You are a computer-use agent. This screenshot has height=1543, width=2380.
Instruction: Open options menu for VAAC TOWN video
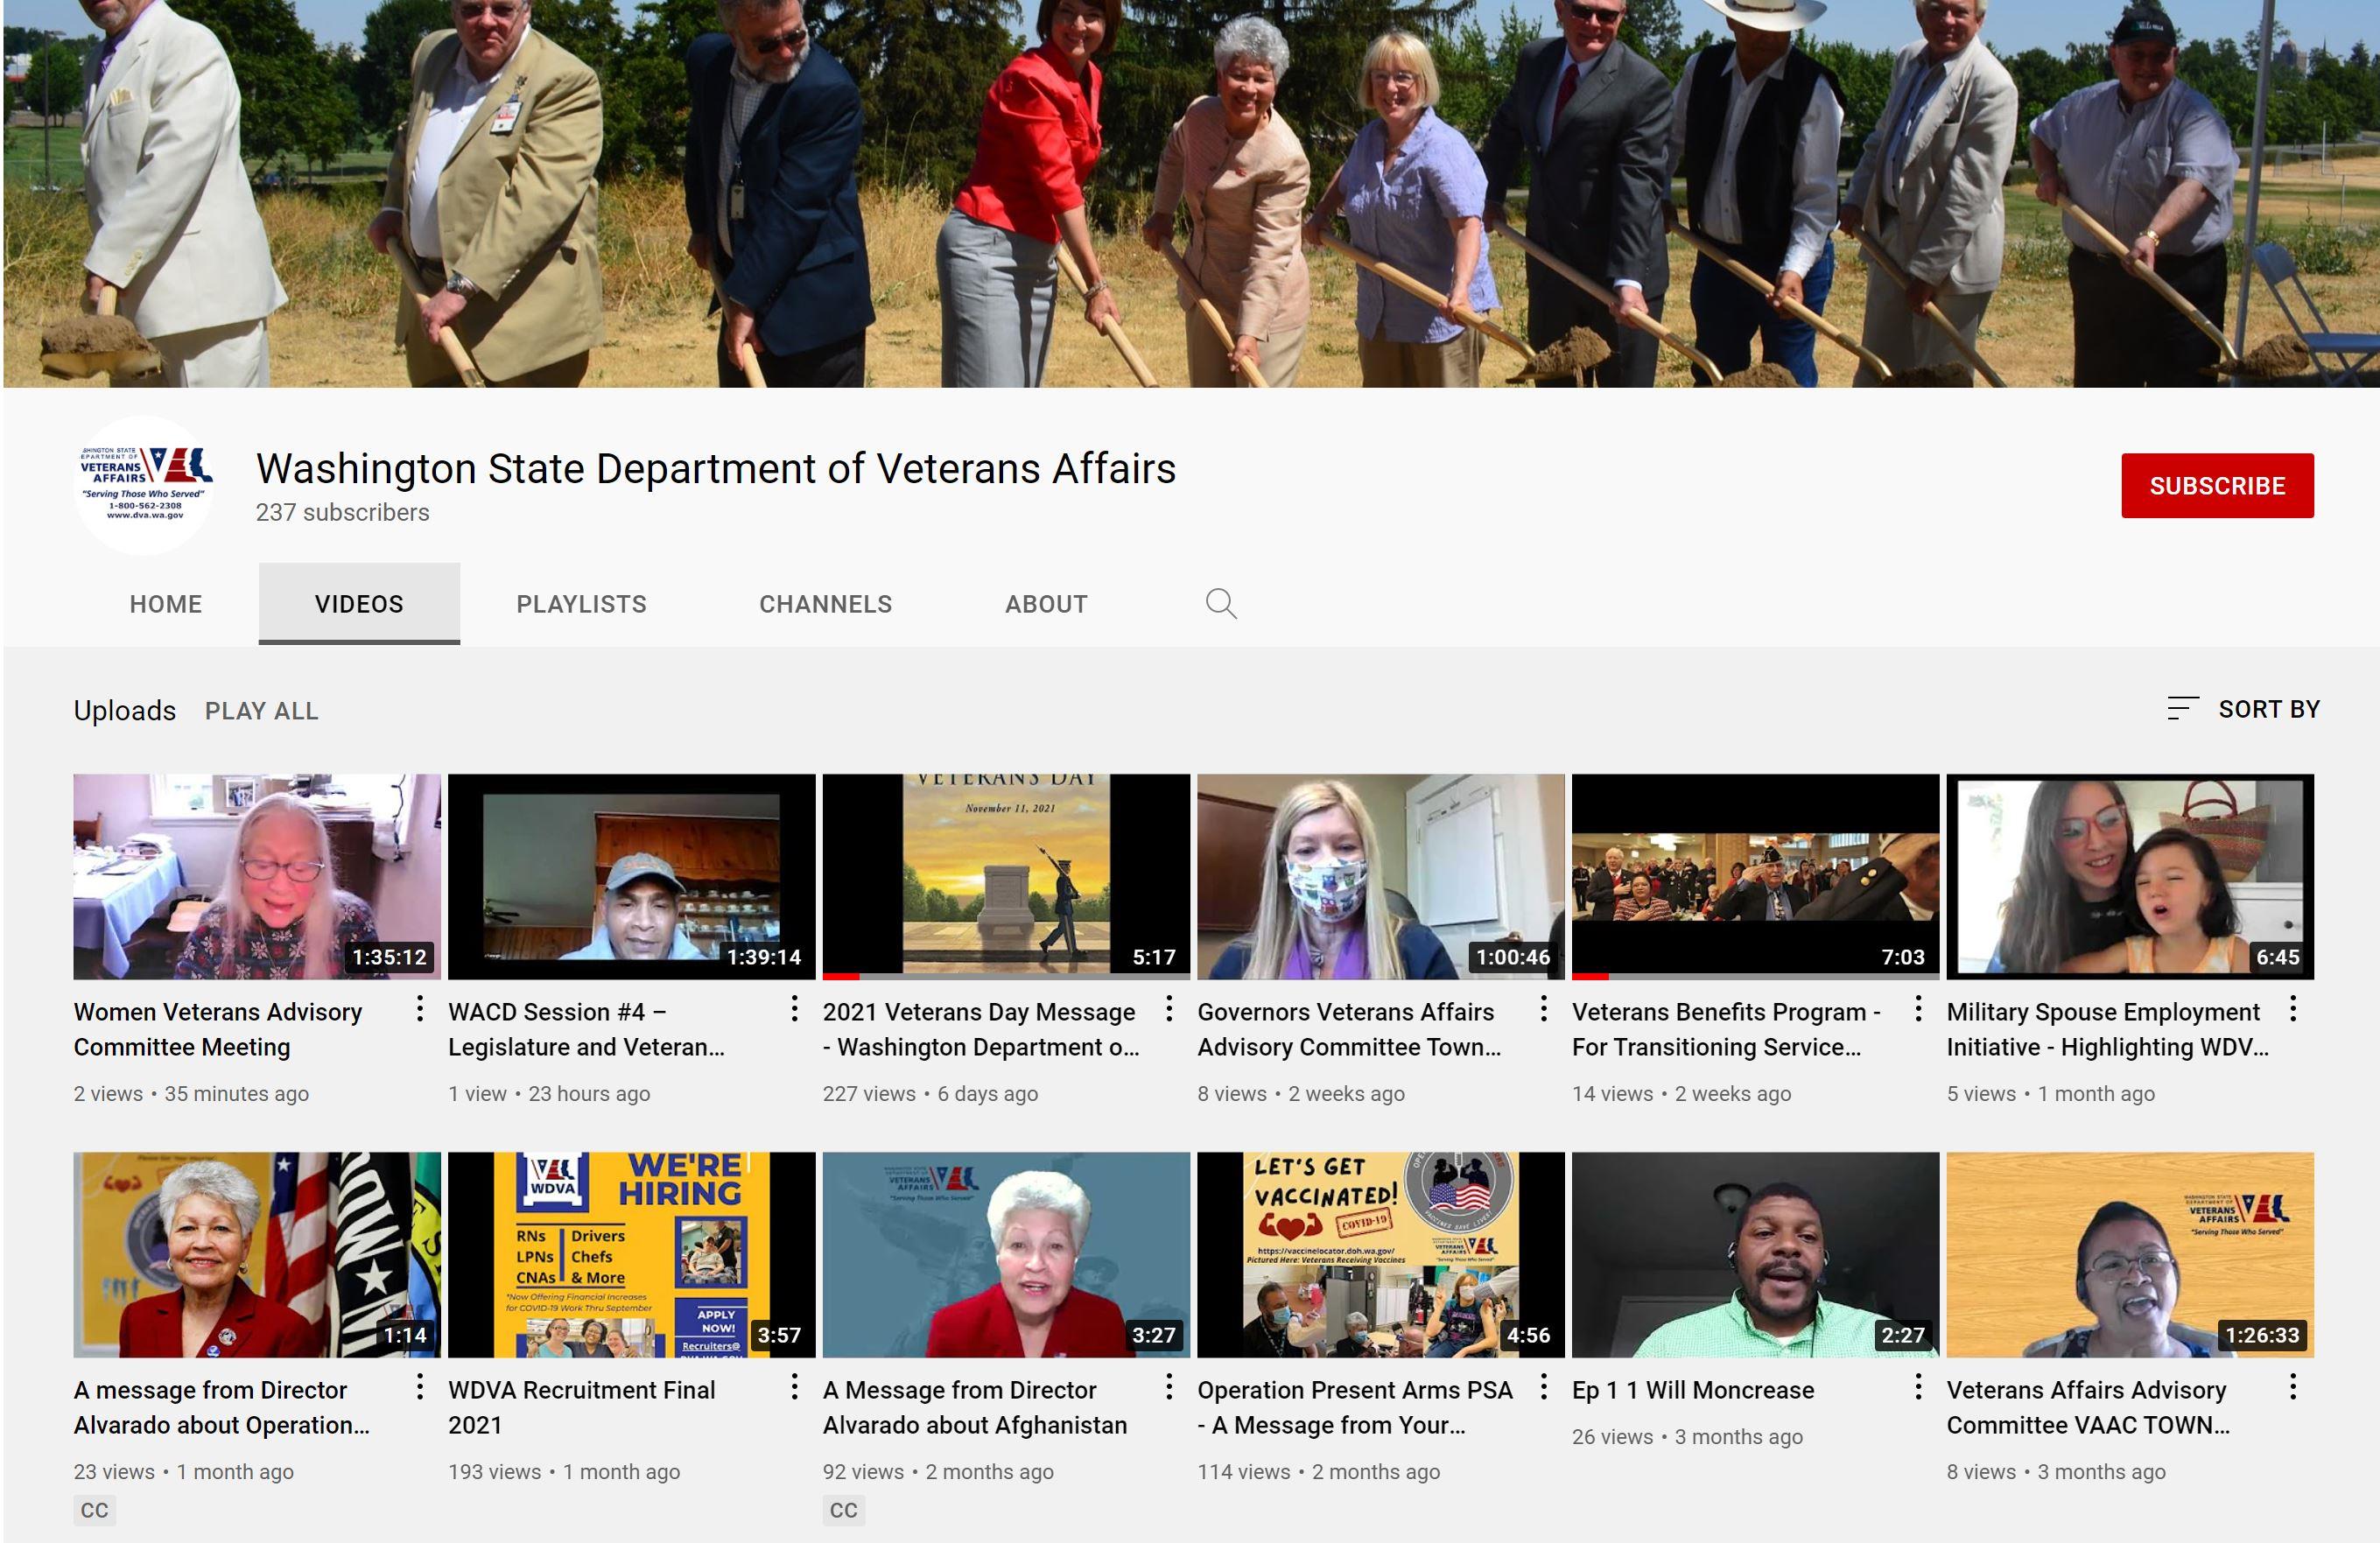[x=2293, y=1387]
